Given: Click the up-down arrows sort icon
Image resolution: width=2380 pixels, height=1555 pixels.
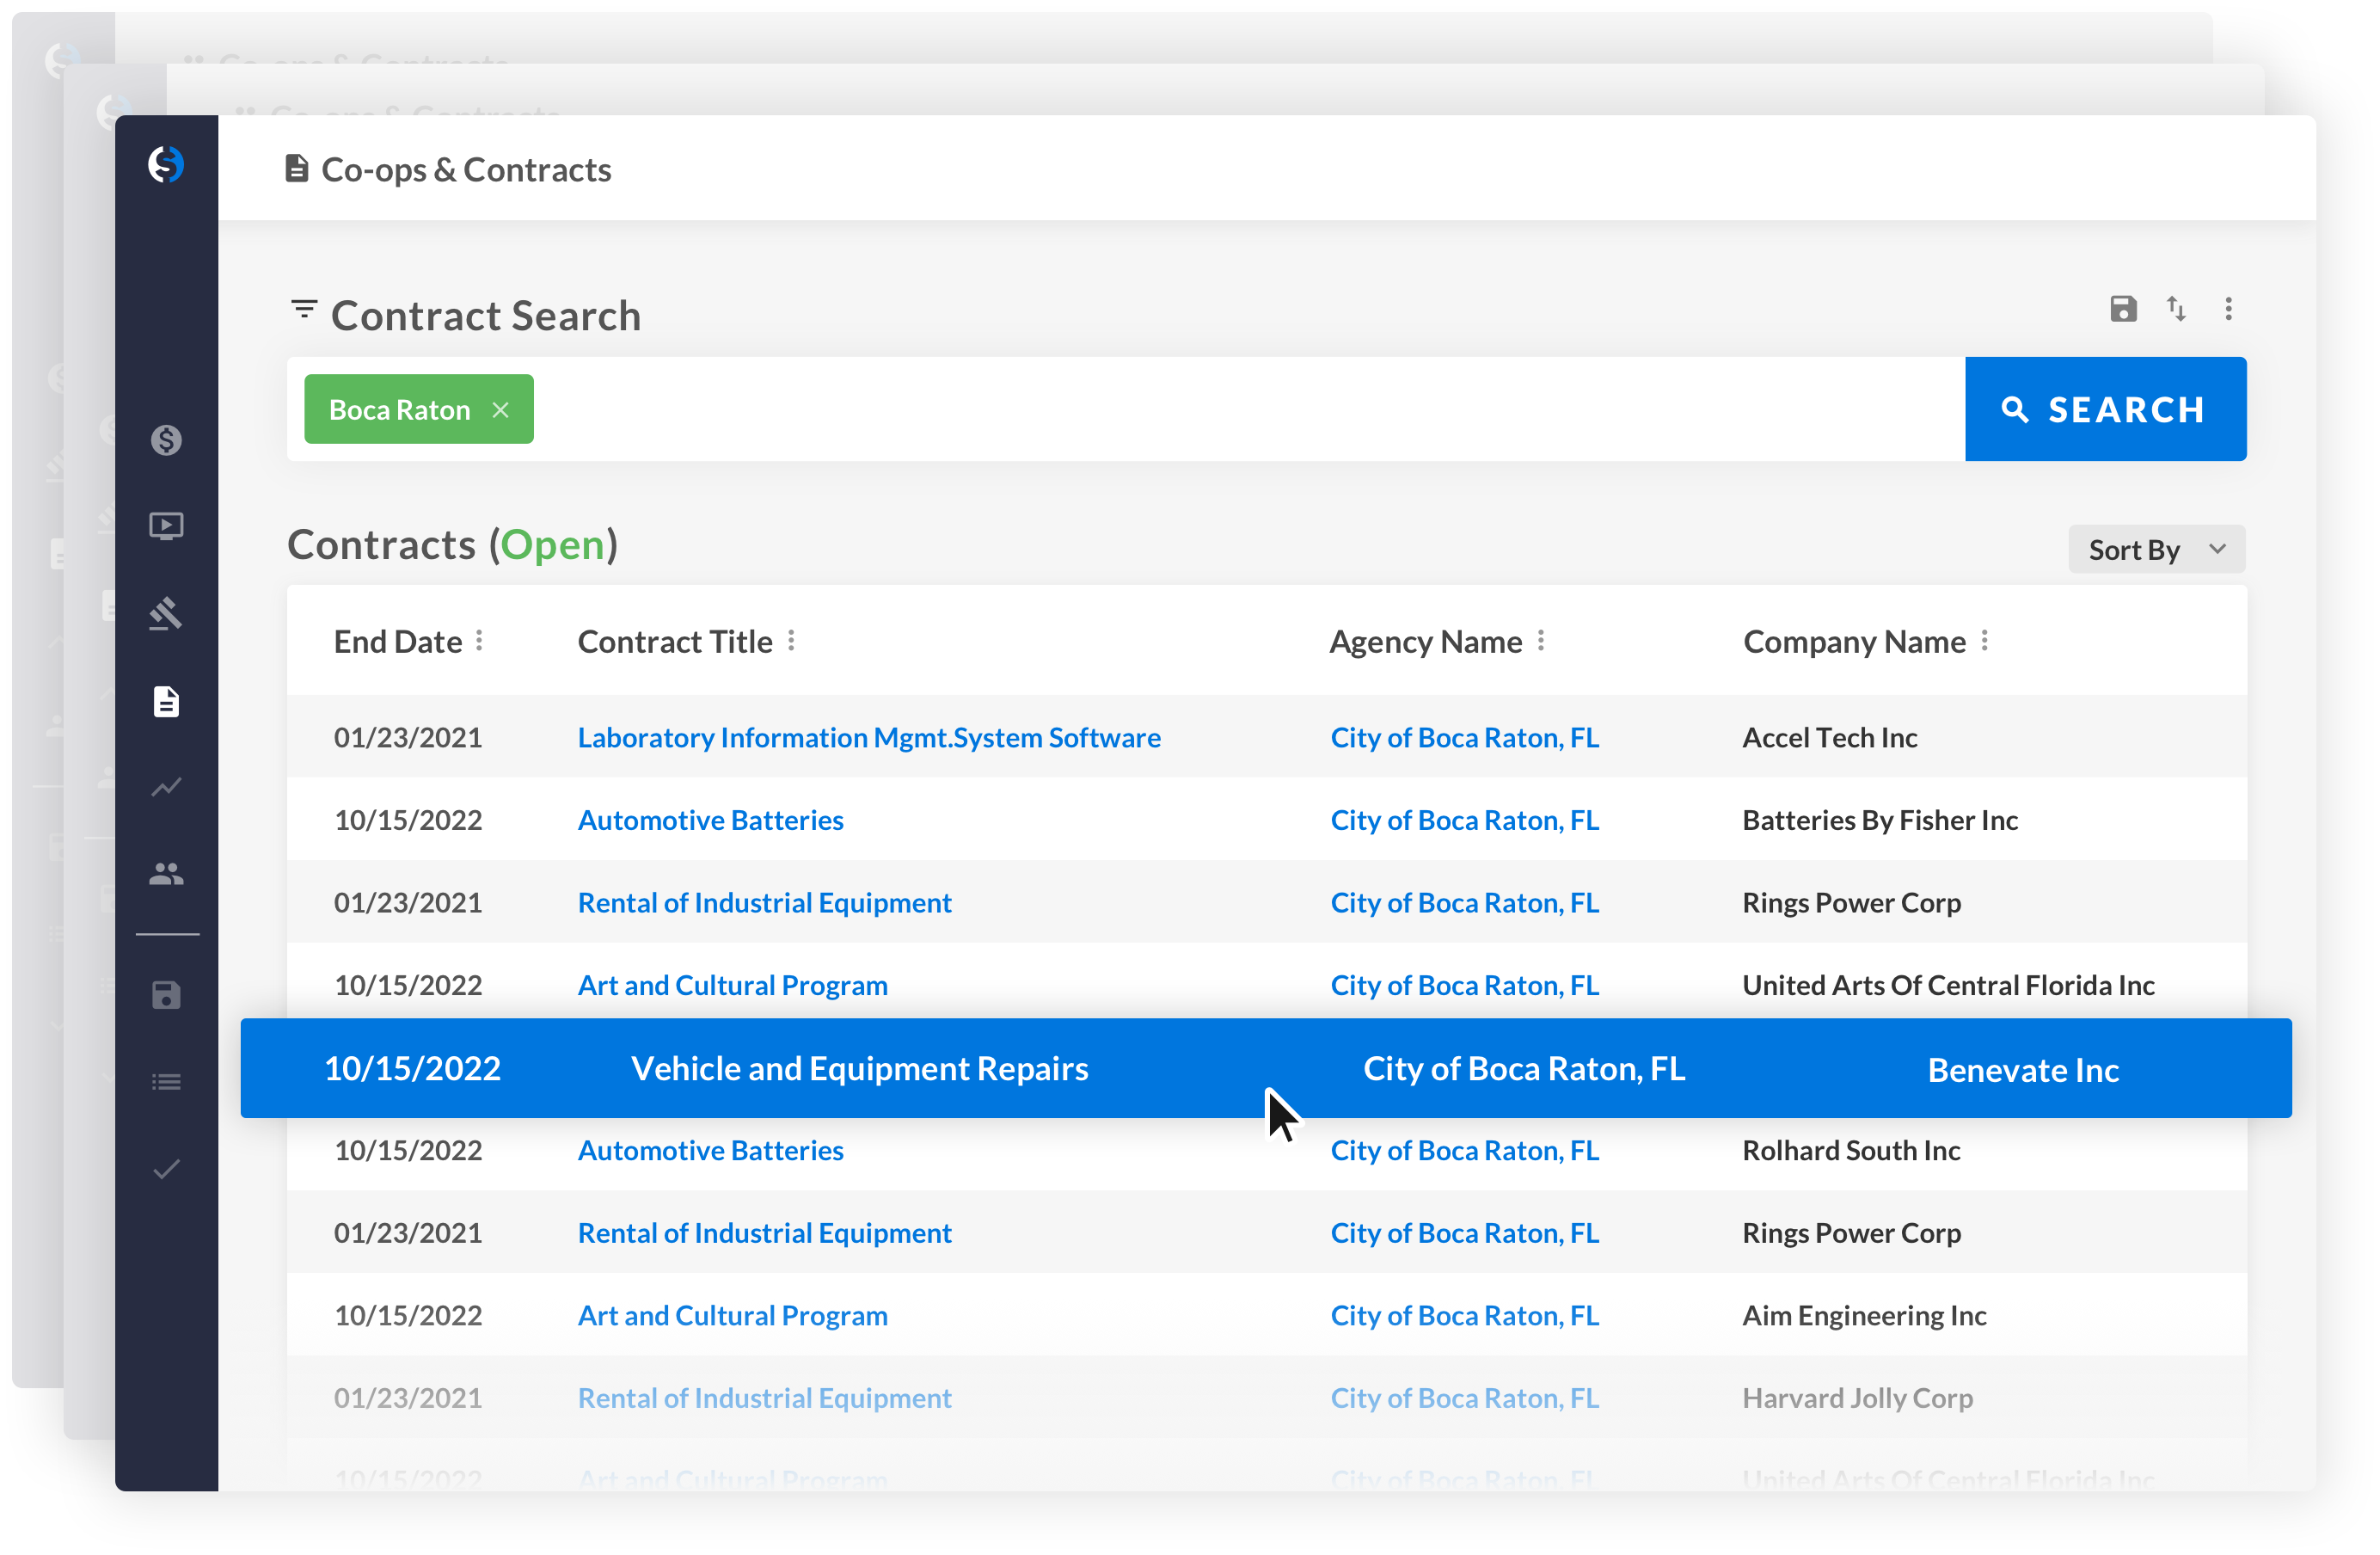Looking at the screenshot, I should (x=2176, y=309).
